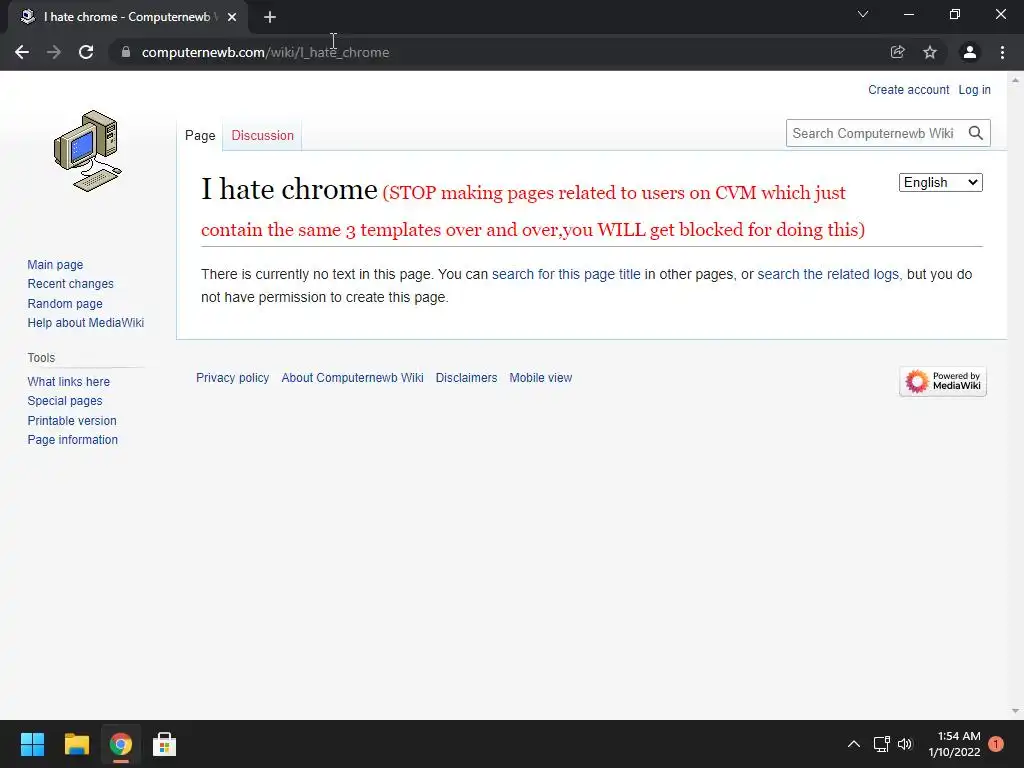This screenshot has height=768, width=1024.
Task: Switch to Mobile view
Action: tap(541, 377)
